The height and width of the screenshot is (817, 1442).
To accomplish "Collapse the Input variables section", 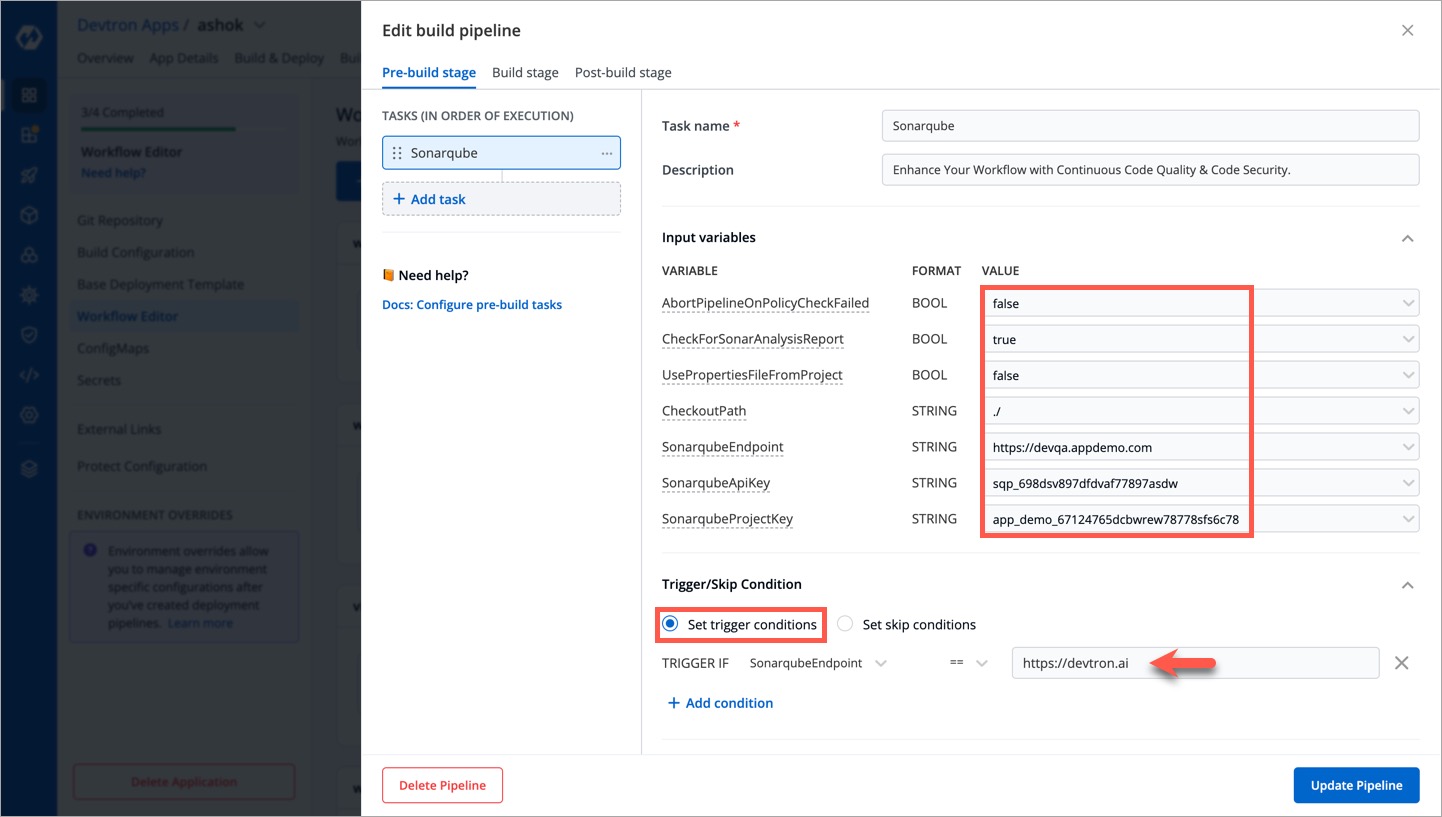I will pyautogui.click(x=1407, y=238).
